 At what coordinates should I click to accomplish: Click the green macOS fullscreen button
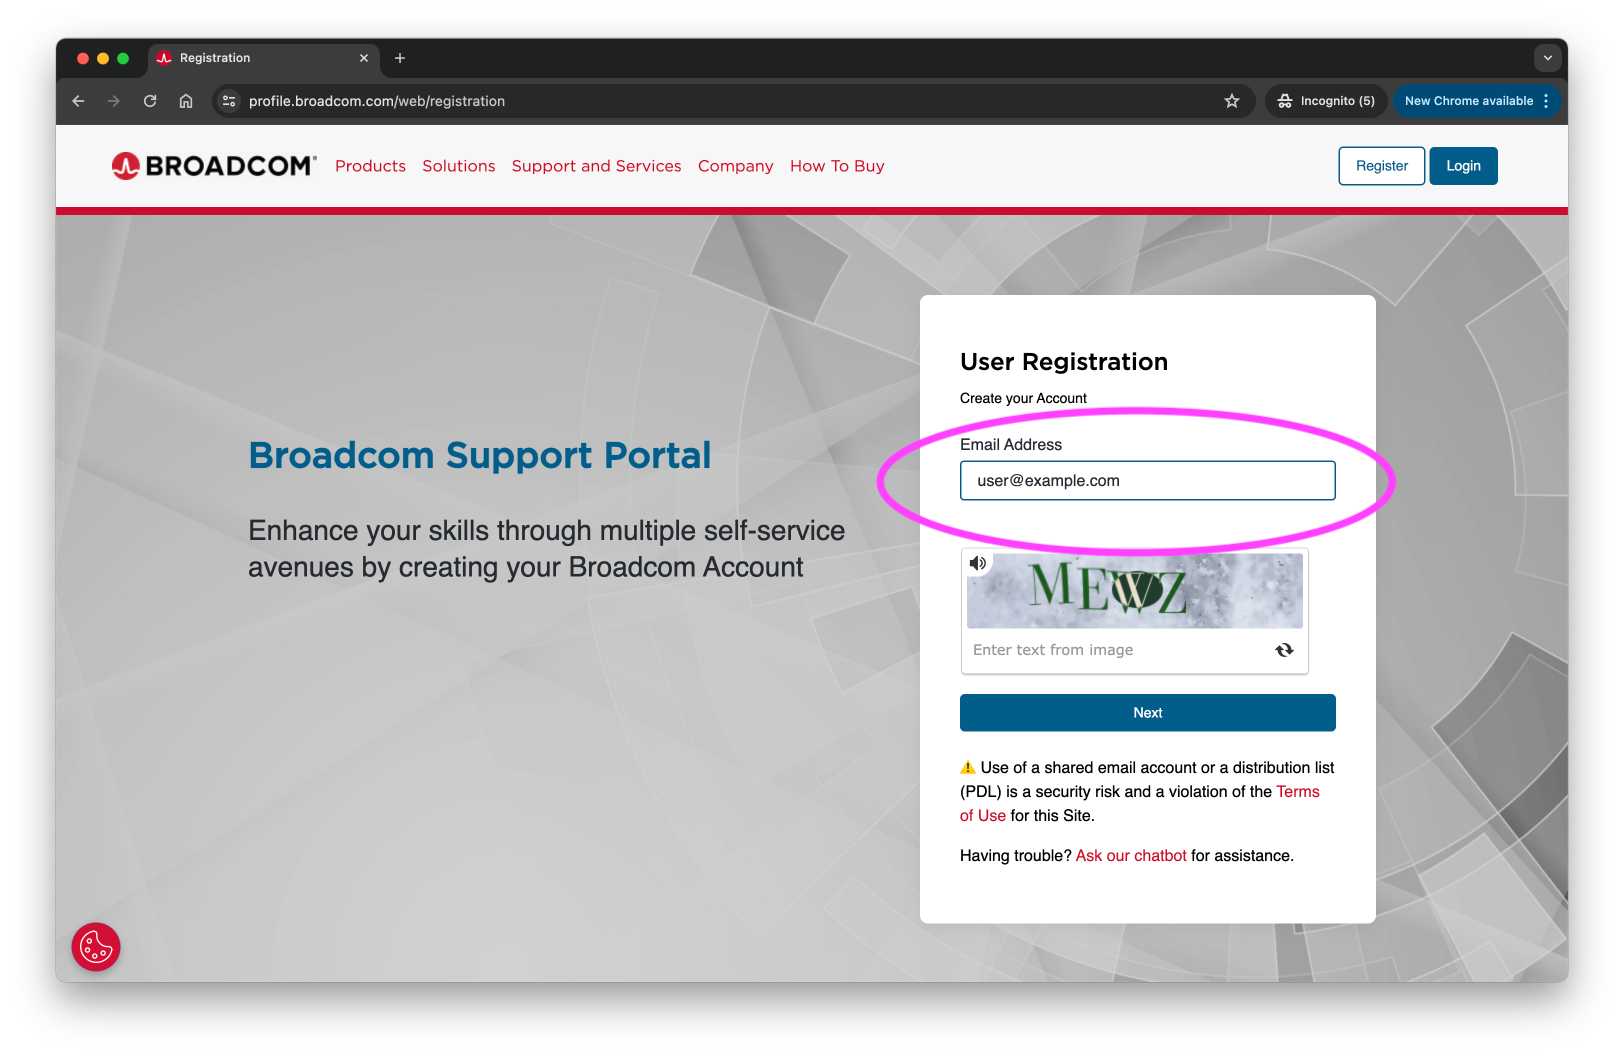tap(123, 58)
